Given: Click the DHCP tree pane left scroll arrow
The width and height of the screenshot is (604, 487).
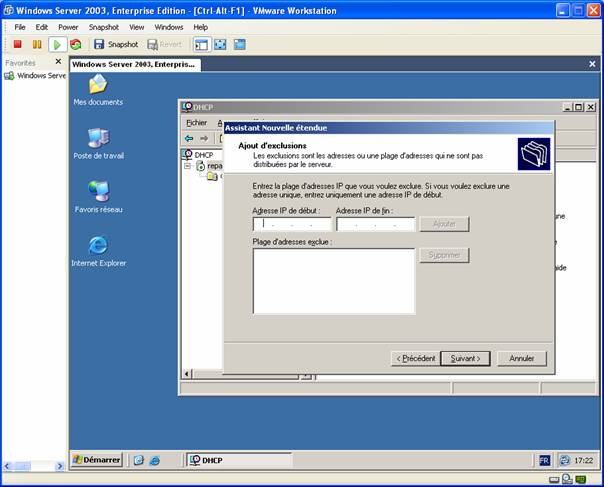Looking at the screenshot, I should click(187, 374).
